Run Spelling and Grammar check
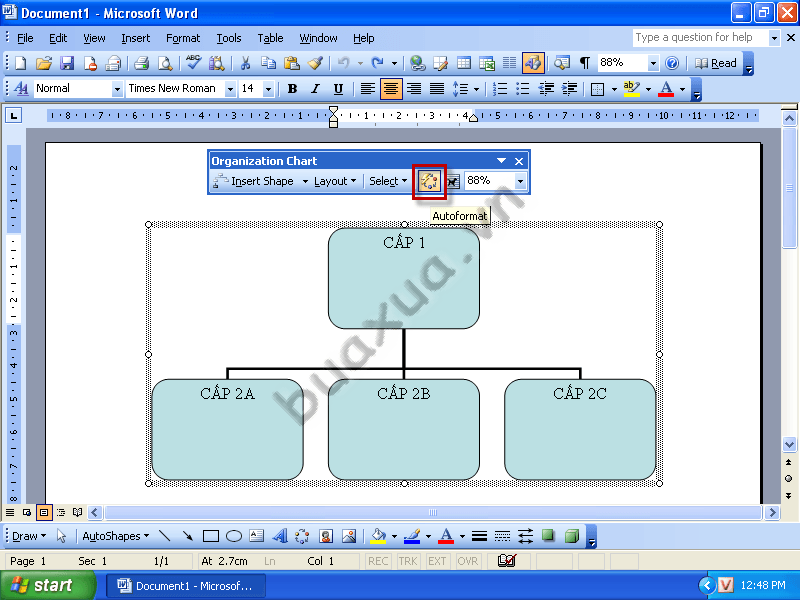This screenshot has width=800, height=600. [x=193, y=63]
